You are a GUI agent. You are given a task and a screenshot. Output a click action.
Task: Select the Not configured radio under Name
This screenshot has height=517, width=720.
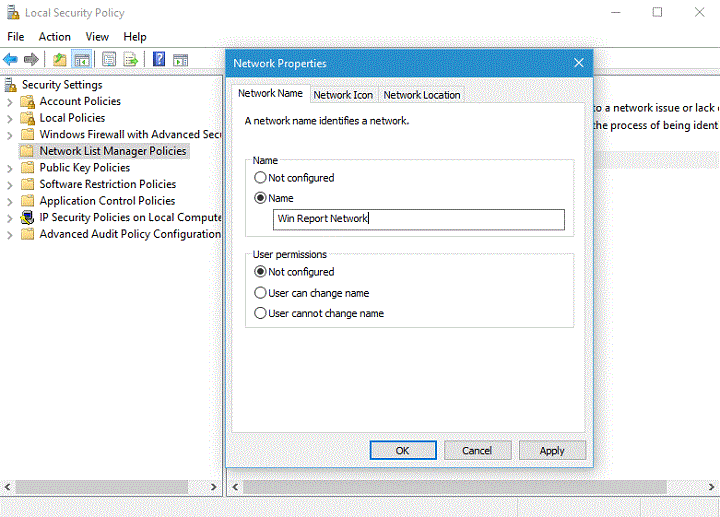click(x=261, y=178)
